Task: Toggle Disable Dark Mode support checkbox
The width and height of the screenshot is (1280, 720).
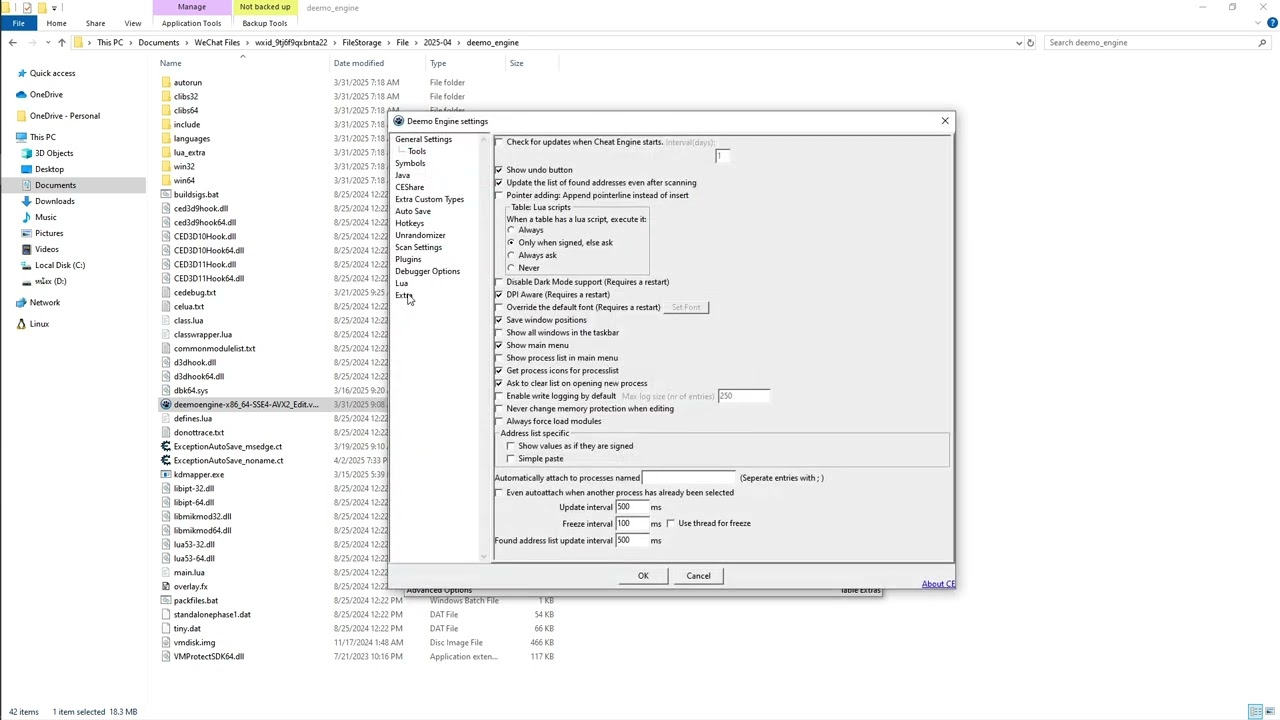Action: click(x=499, y=282)
